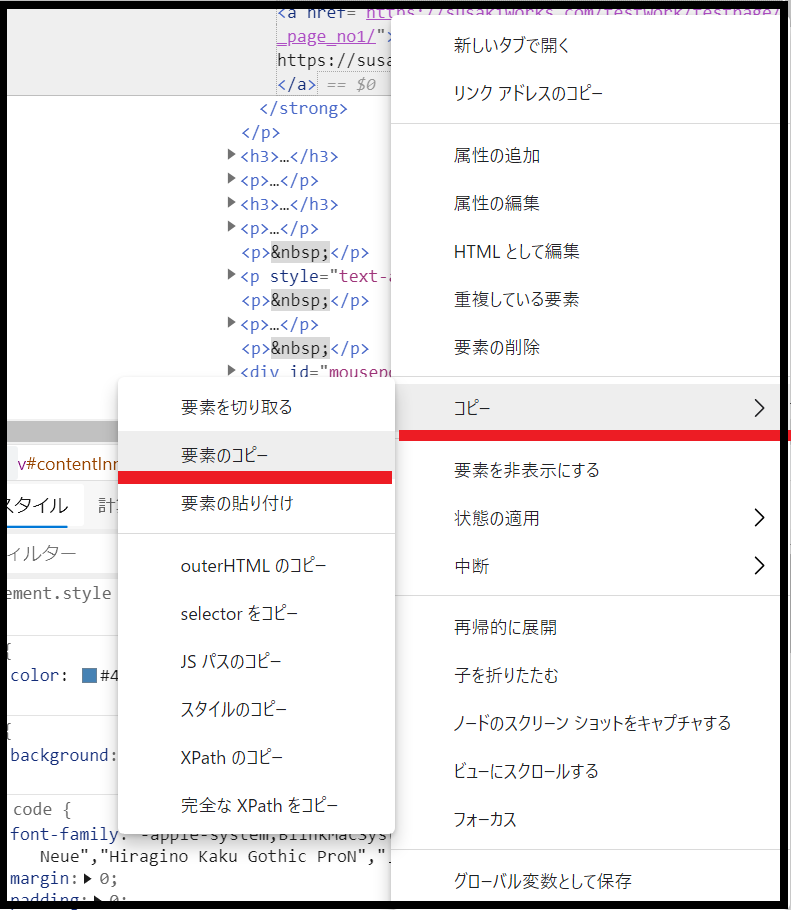Screen dimensions: 791x910
Task: Click the font-family property name
Action: 64,835
